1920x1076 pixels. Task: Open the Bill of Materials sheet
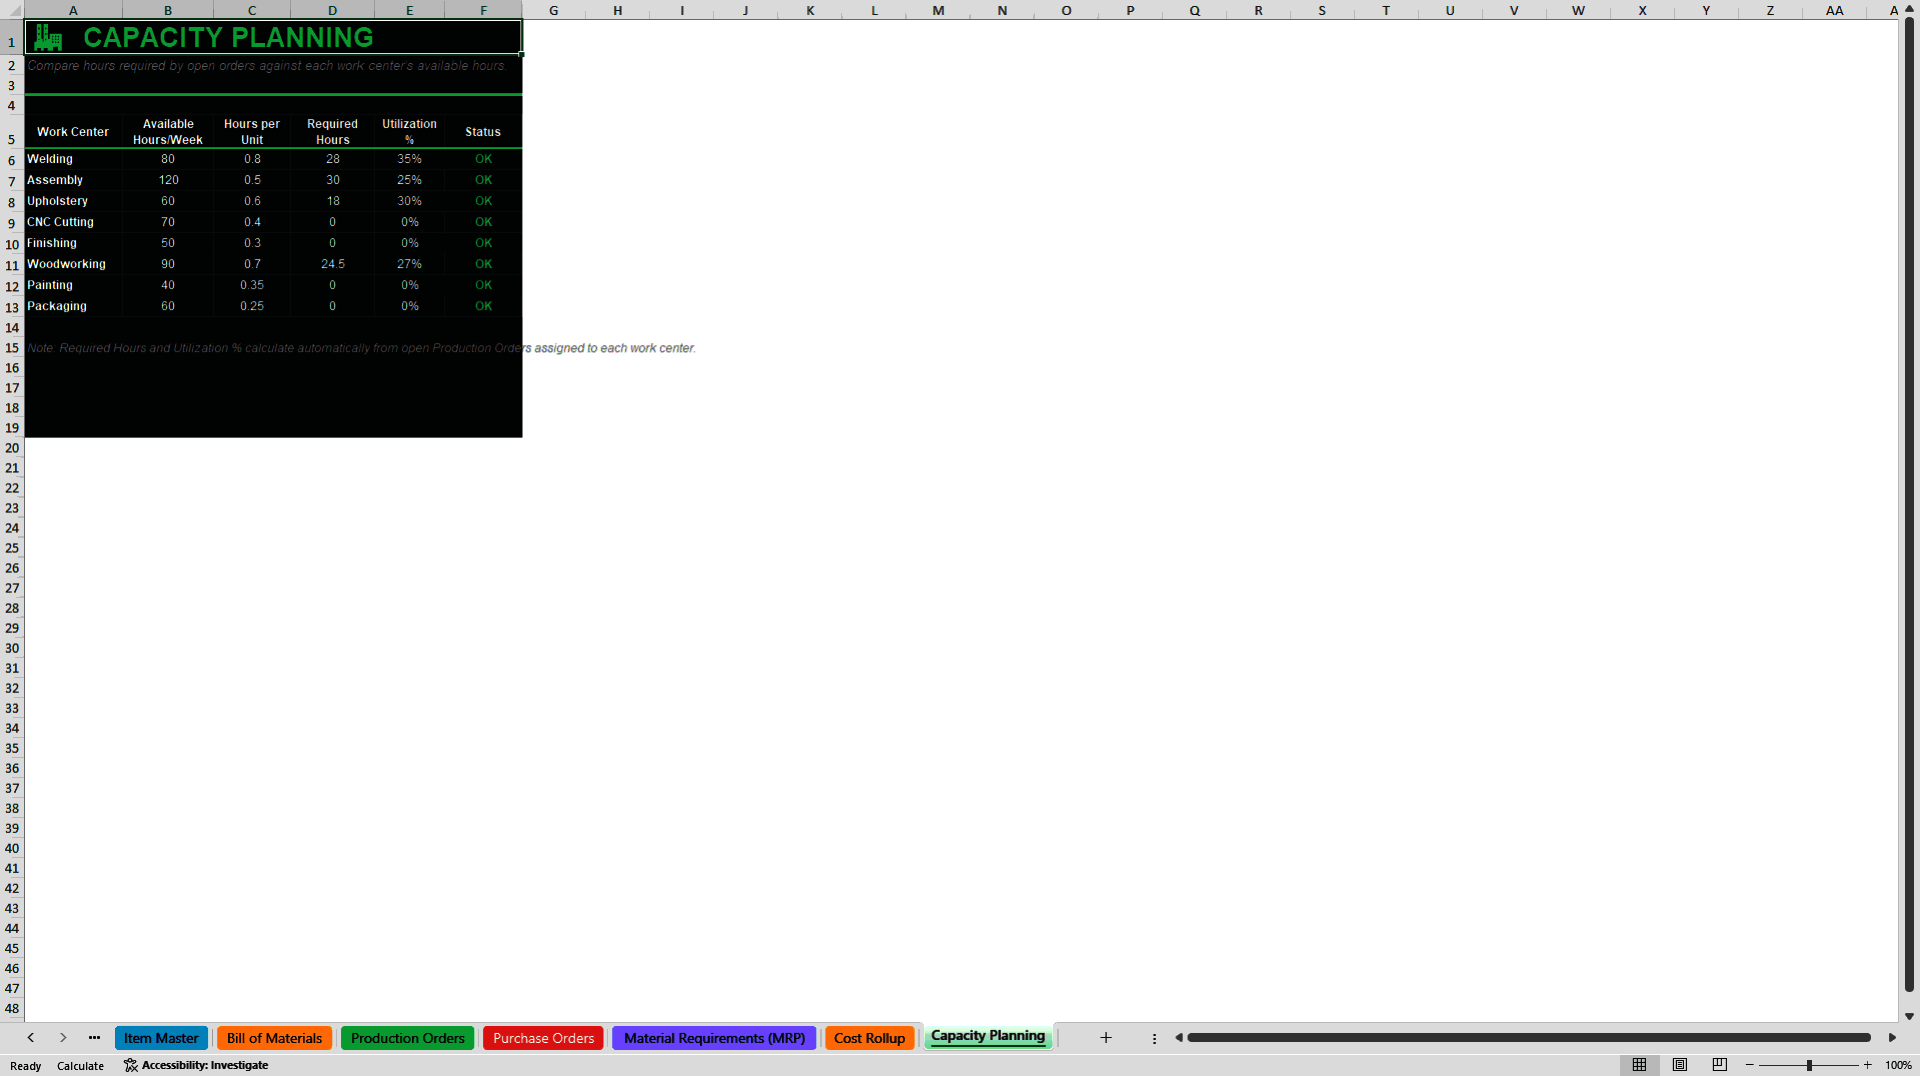tap(274, 1038)
